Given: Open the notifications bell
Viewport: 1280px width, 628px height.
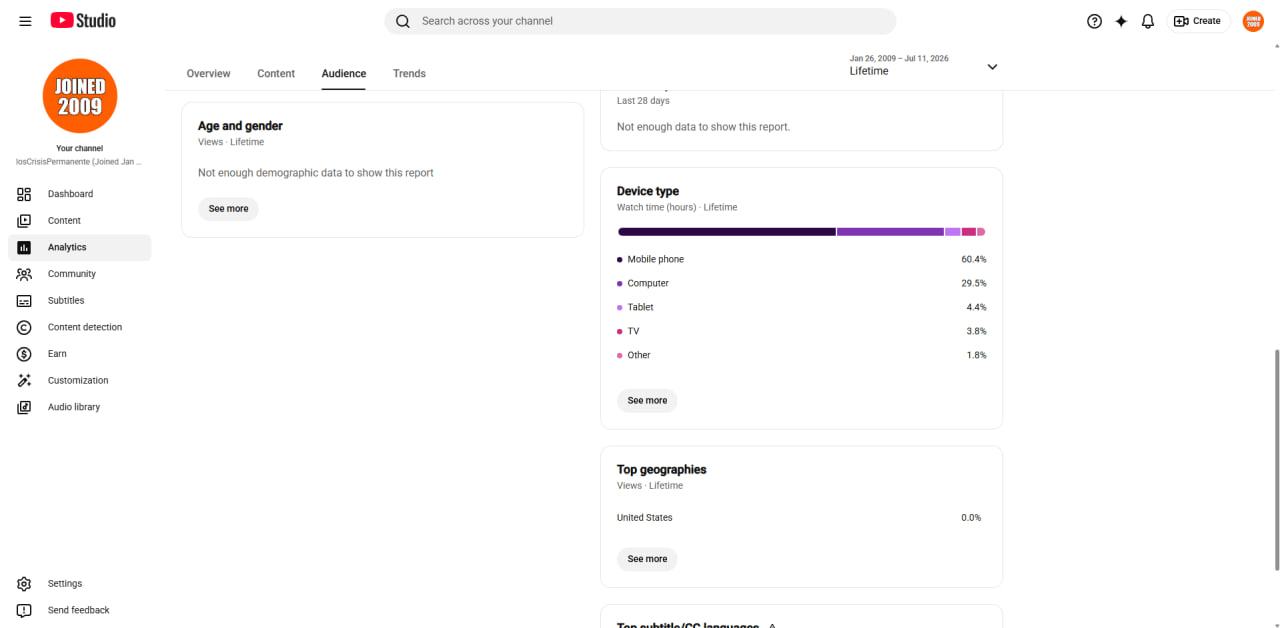Looking at the screenshot, I should (x=1148, y=21).
